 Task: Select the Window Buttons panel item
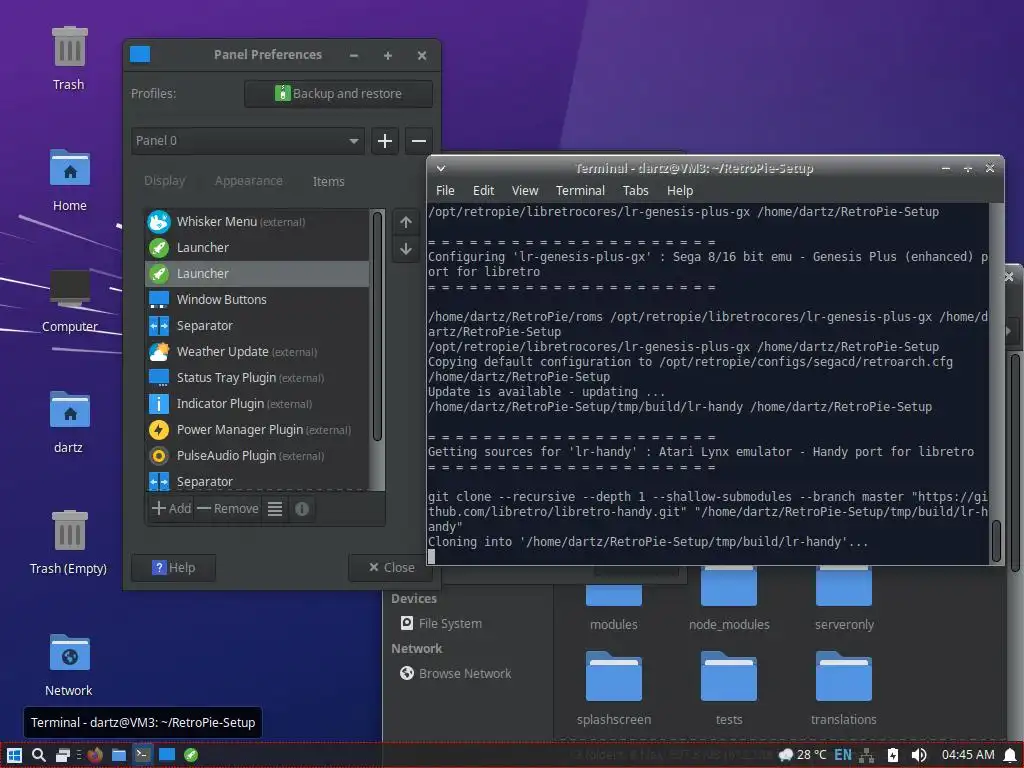coord(257,300)
